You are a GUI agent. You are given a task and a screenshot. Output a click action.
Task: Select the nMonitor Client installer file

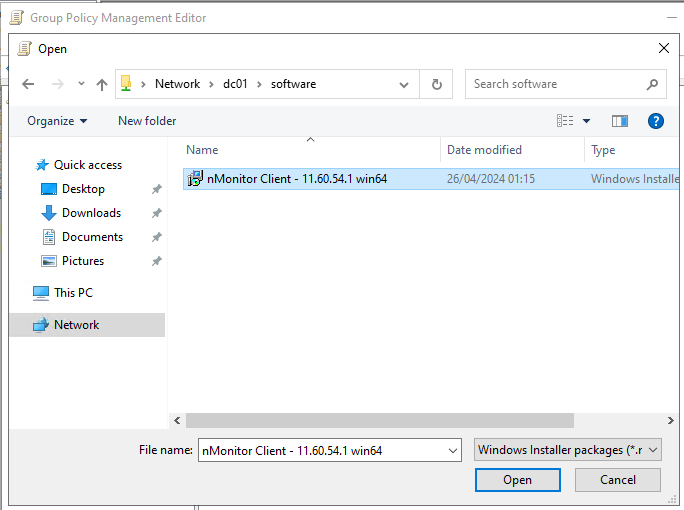[296, 179]
